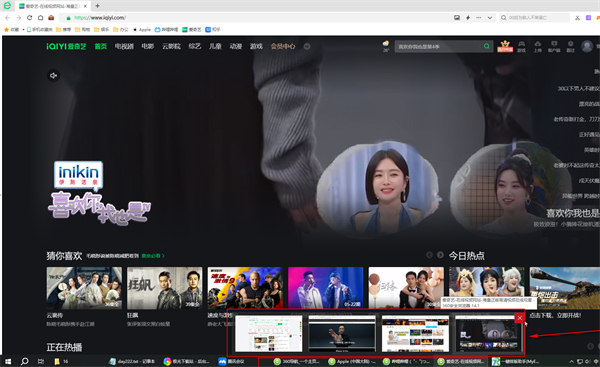The height and width of the screenshot is (367, 600).
Task: Open the 会员中心 link
Action: tap(283, 46)
